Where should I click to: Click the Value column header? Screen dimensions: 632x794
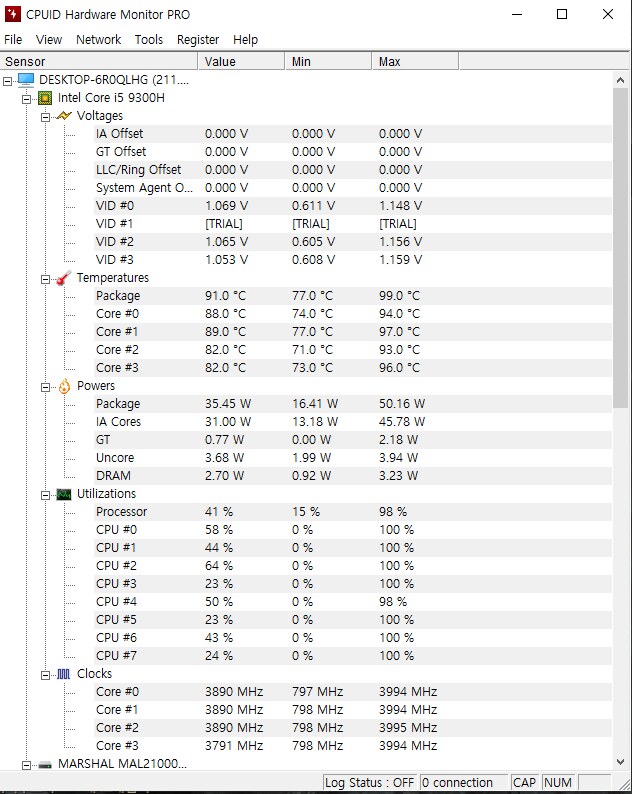click(x=240, y=62)
